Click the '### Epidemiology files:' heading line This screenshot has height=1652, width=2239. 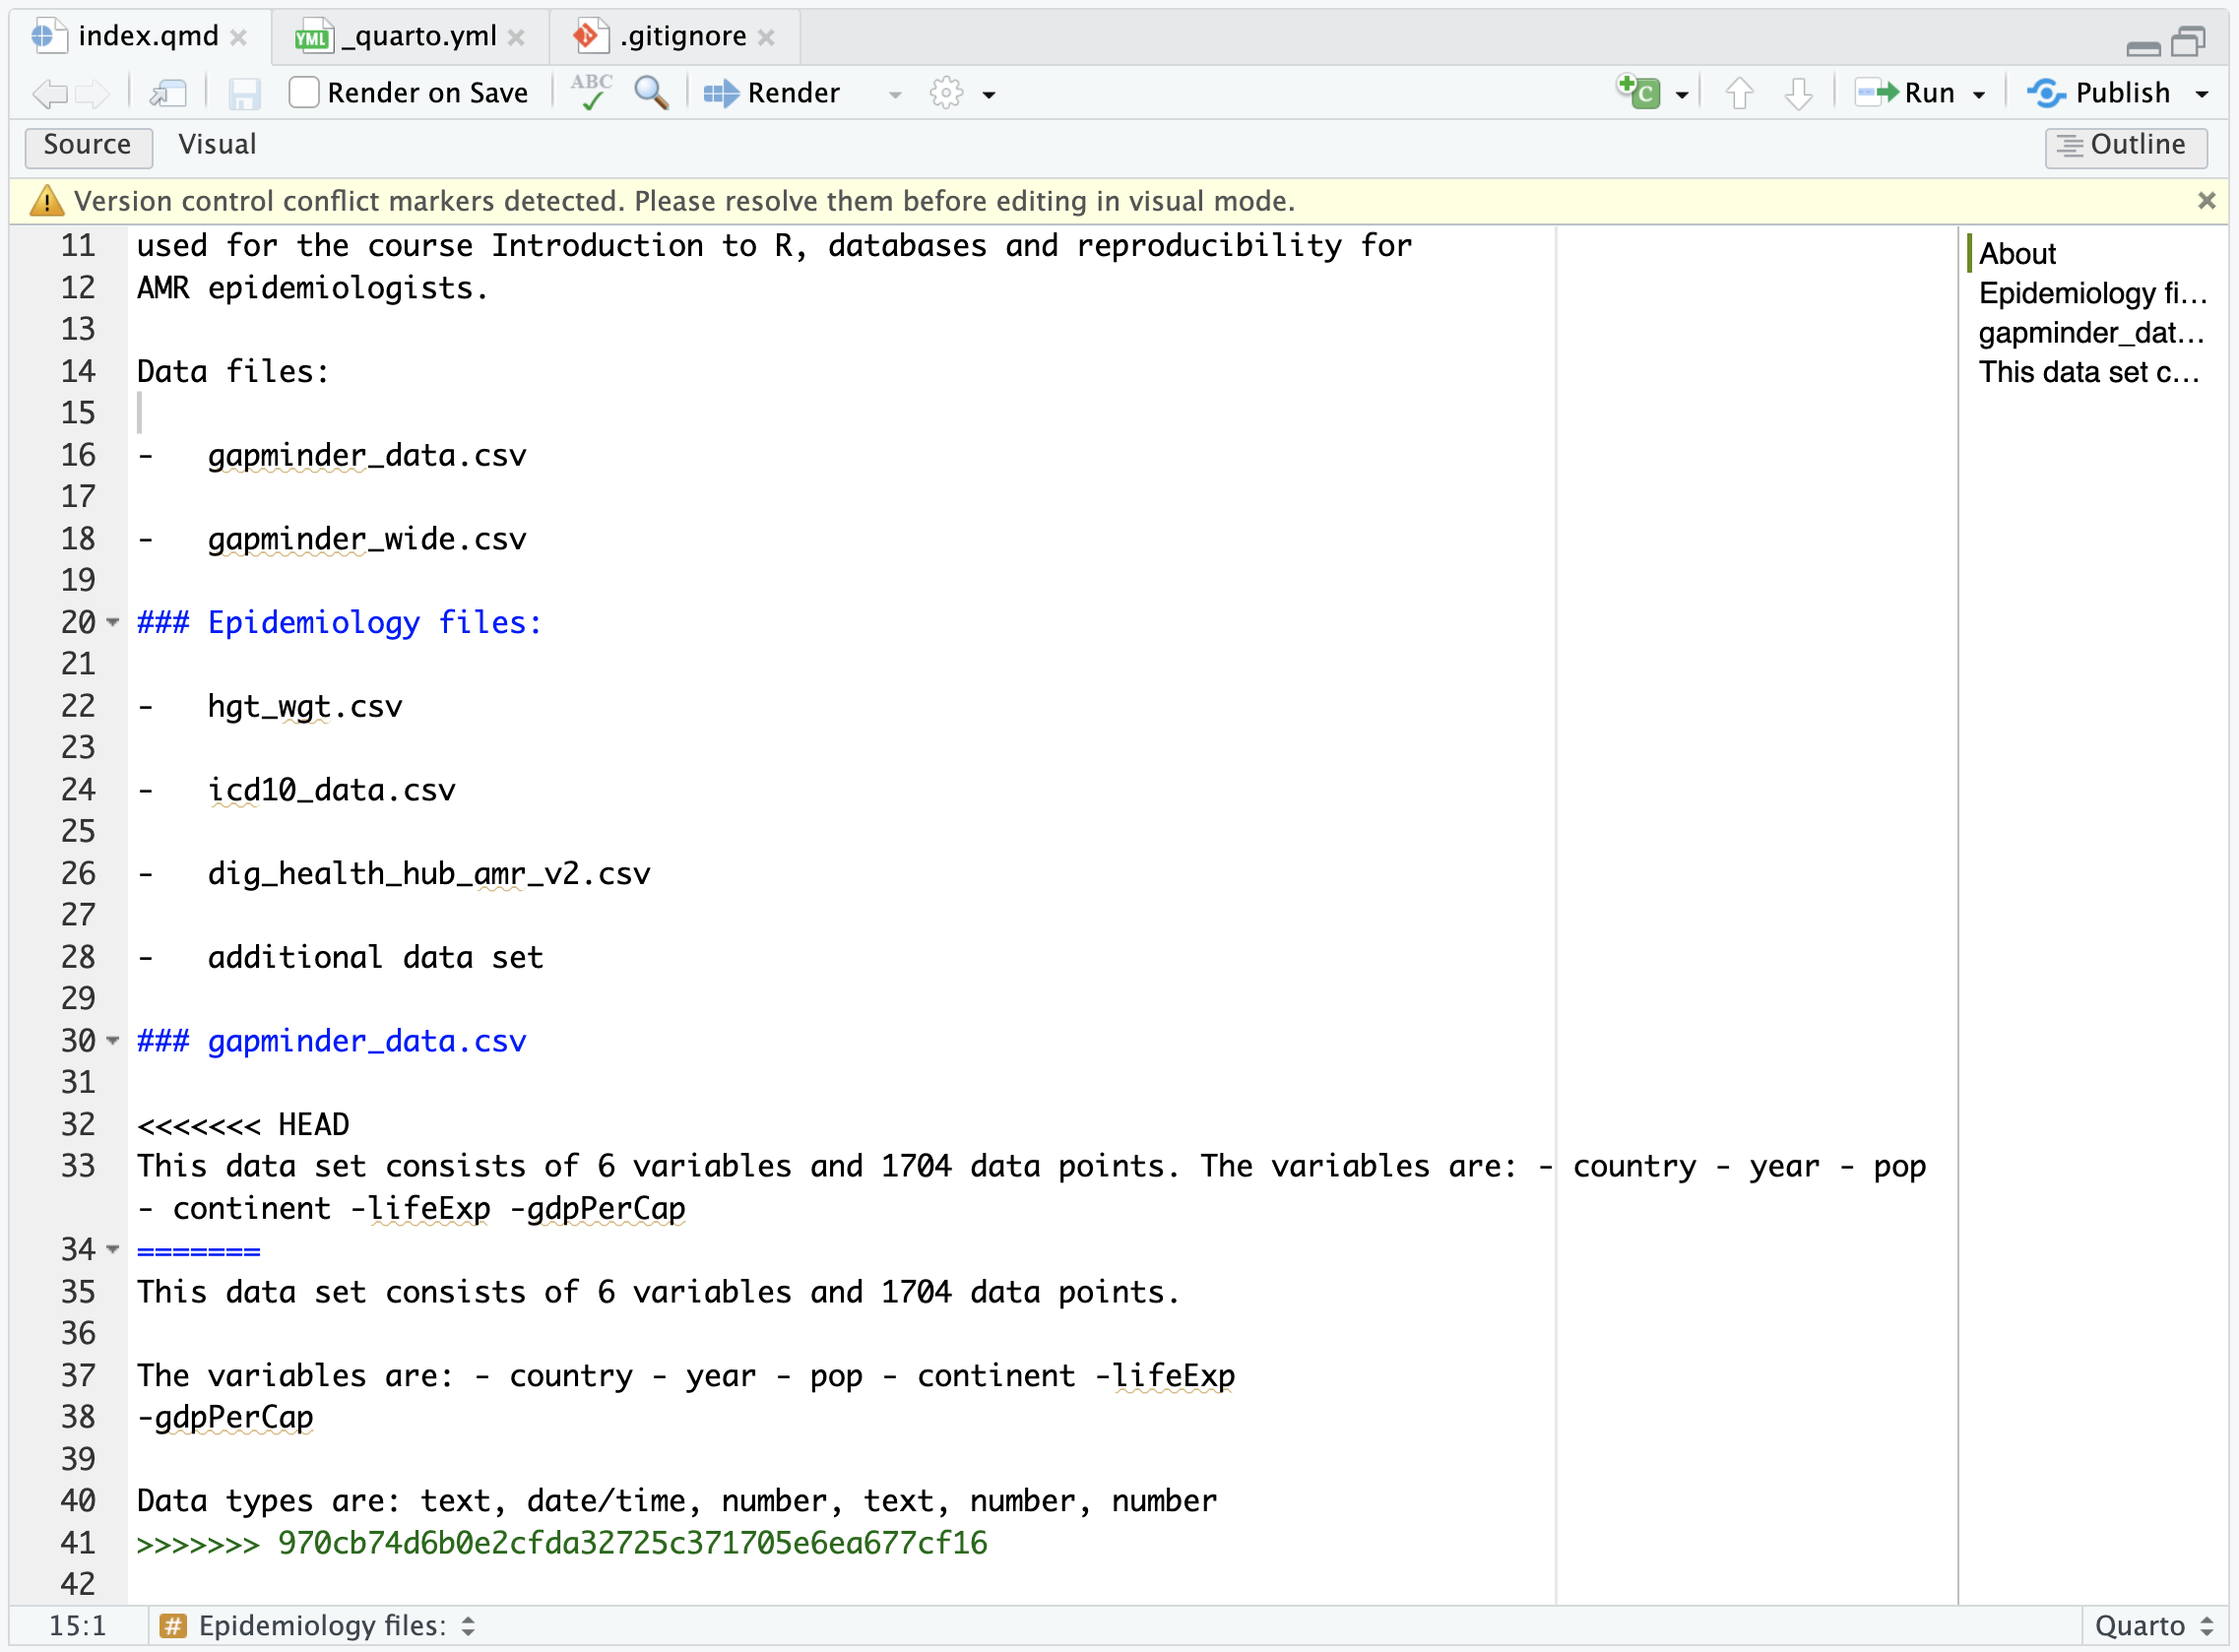coord(339,622)
